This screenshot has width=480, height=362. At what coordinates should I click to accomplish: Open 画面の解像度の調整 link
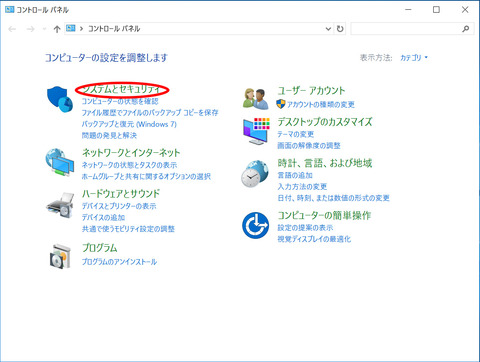pos(309,145)
